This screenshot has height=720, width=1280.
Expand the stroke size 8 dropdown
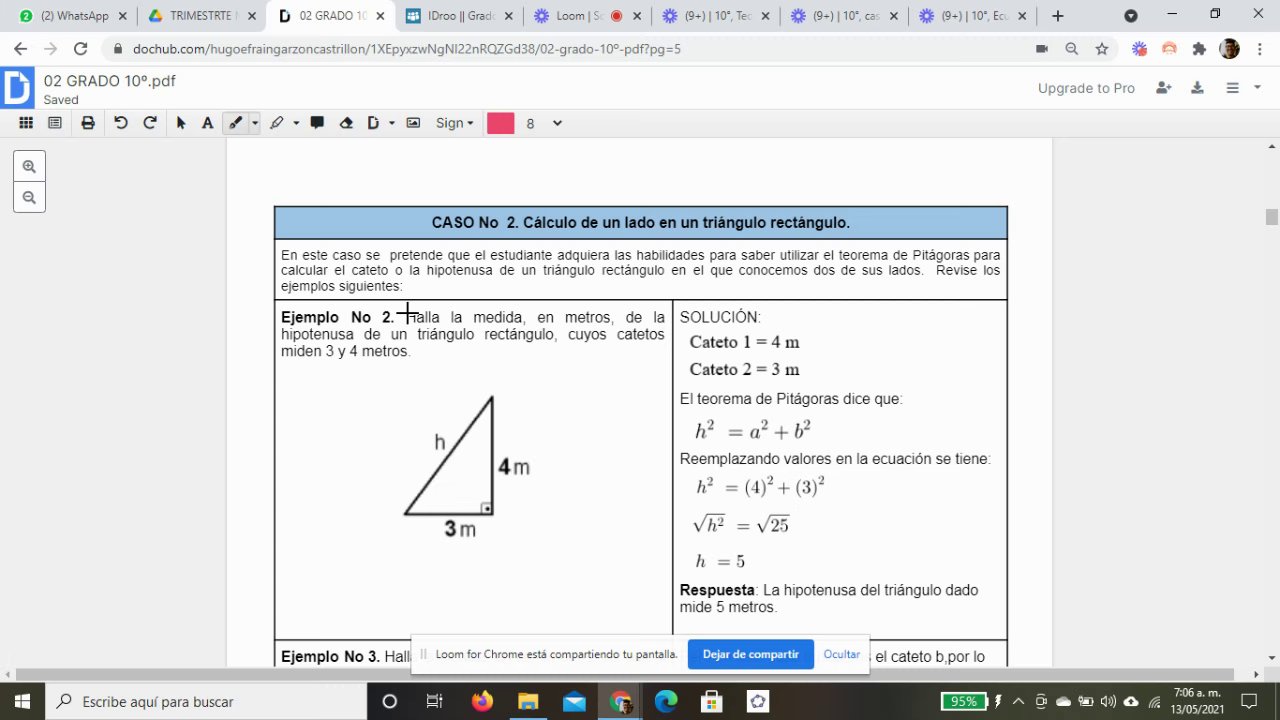coord(557,123)
